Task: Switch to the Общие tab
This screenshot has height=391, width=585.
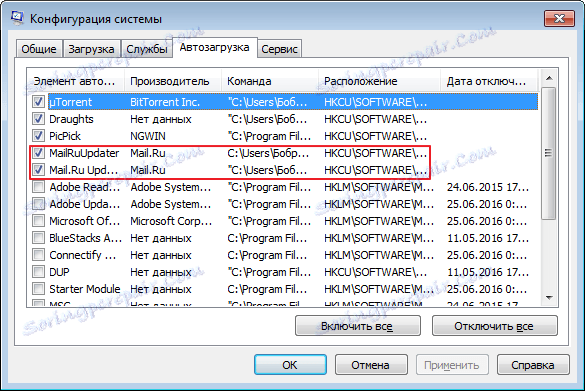Action: pos(39,49)
